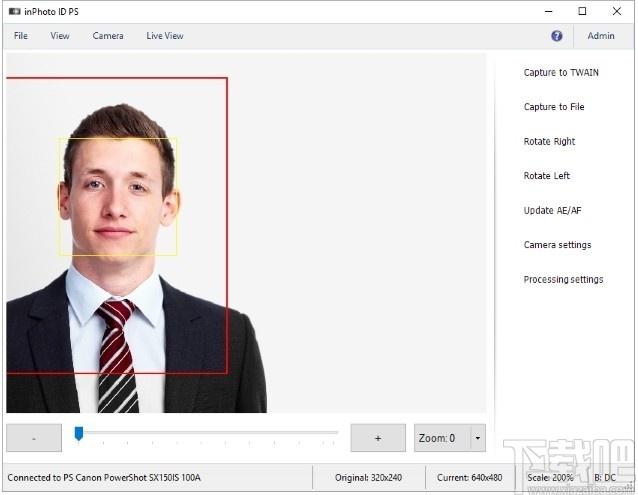Open the Camera menu

tap(108, 36)
